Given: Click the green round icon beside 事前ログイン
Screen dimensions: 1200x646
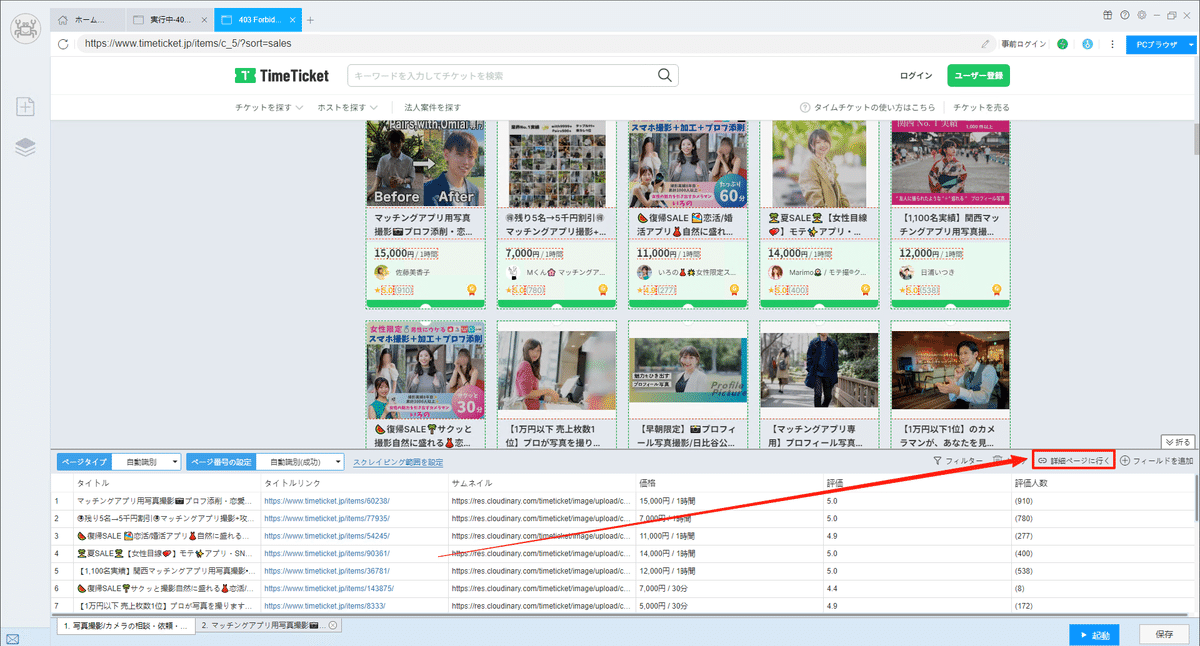Looking at the screenshot, I should coord(1062,44).
